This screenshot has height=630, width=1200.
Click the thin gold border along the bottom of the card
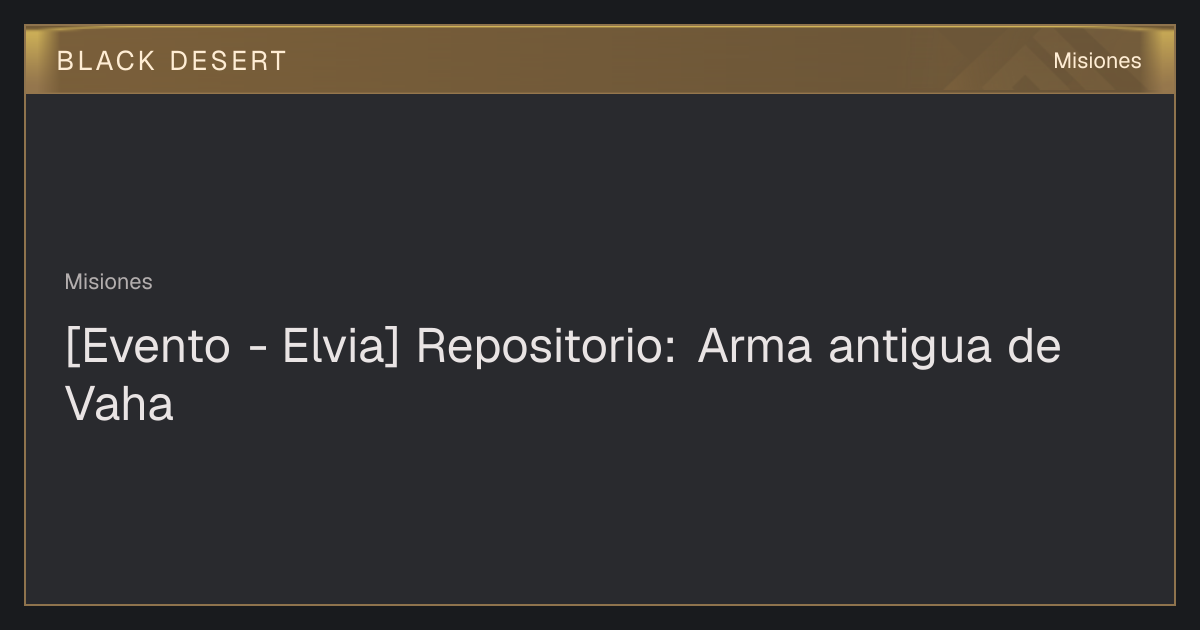point(600,604)
